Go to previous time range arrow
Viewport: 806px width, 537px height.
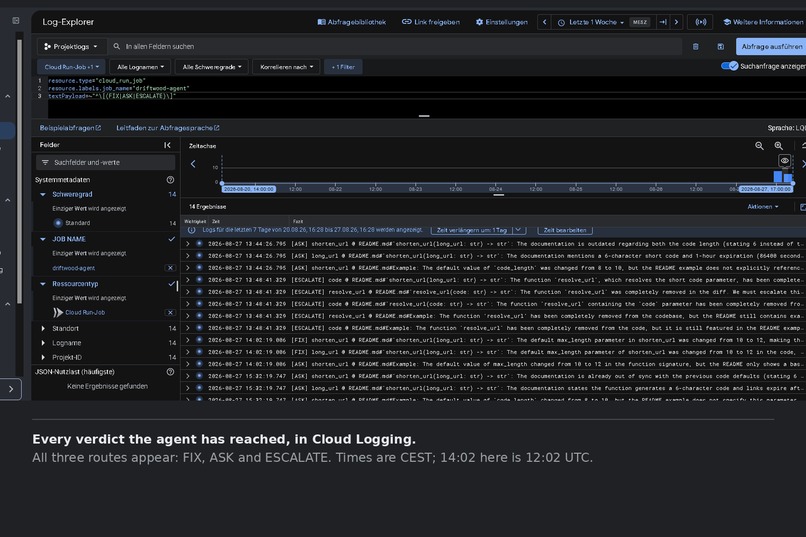coord(544,22)
